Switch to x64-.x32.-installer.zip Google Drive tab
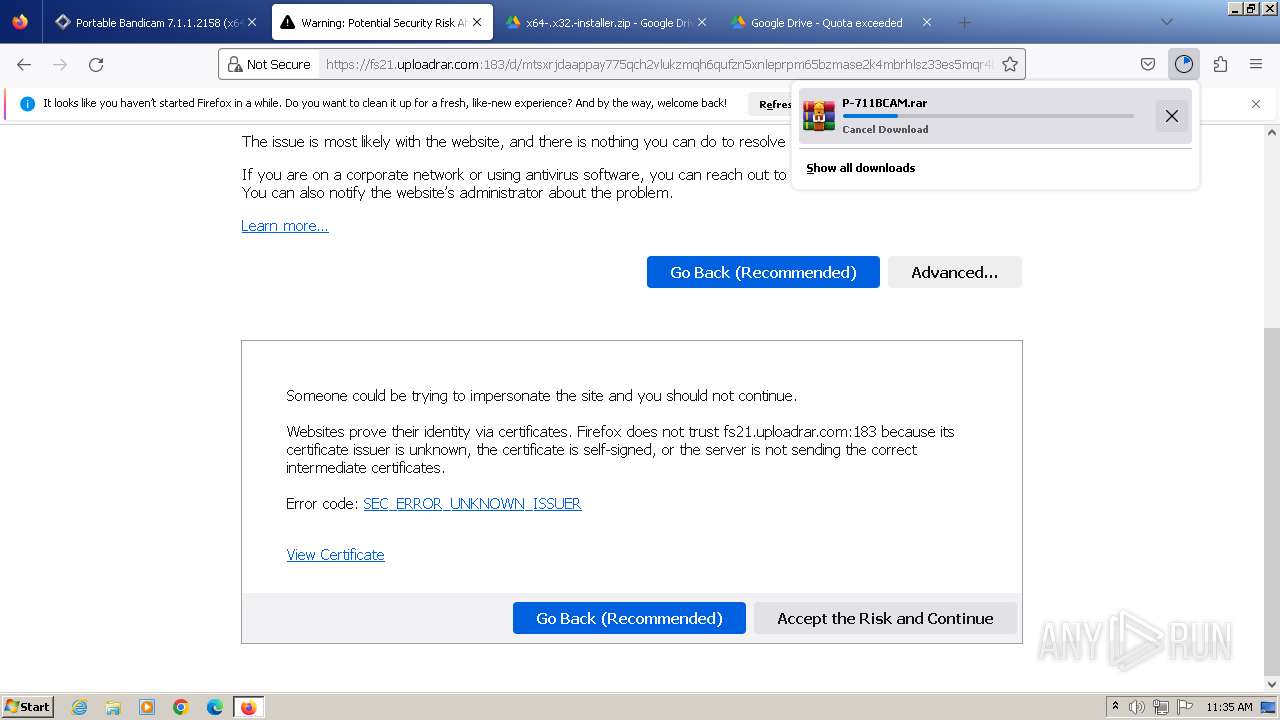The height and width of the screenshot is (720, 1280). point(606,22)
